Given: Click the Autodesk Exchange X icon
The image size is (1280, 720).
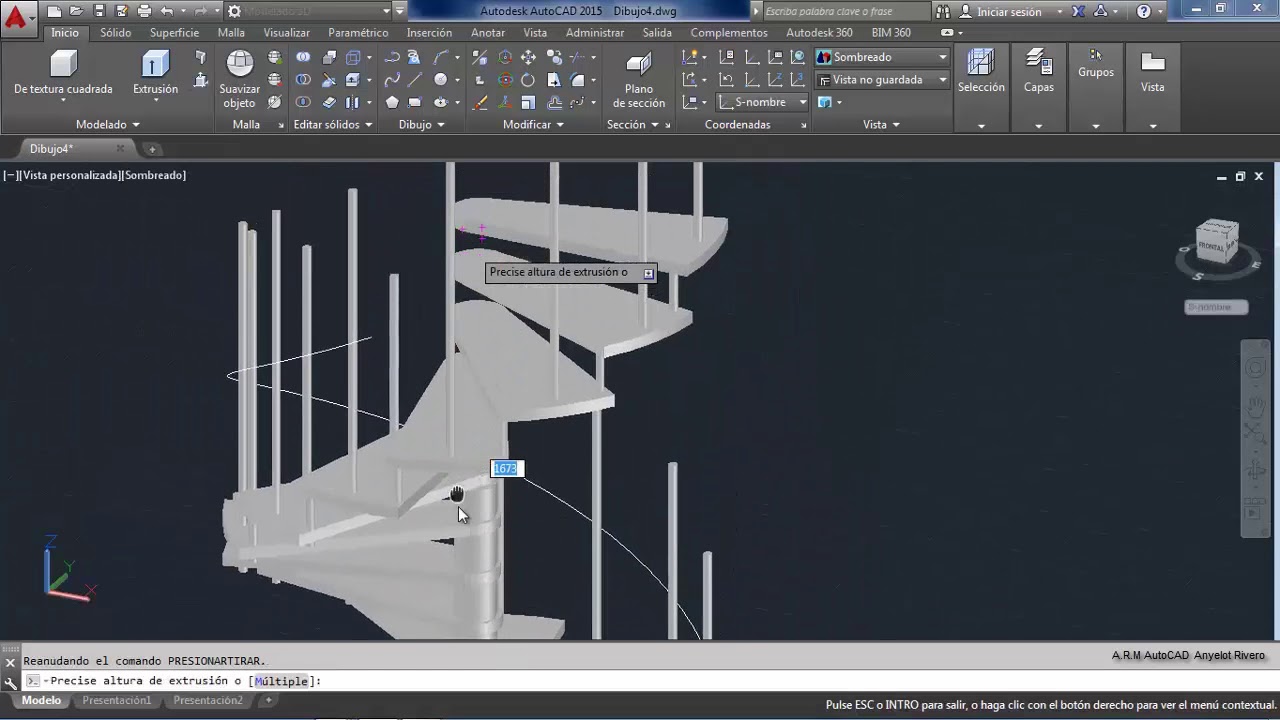Looking at the screenshot, I should pos(1078,12).
